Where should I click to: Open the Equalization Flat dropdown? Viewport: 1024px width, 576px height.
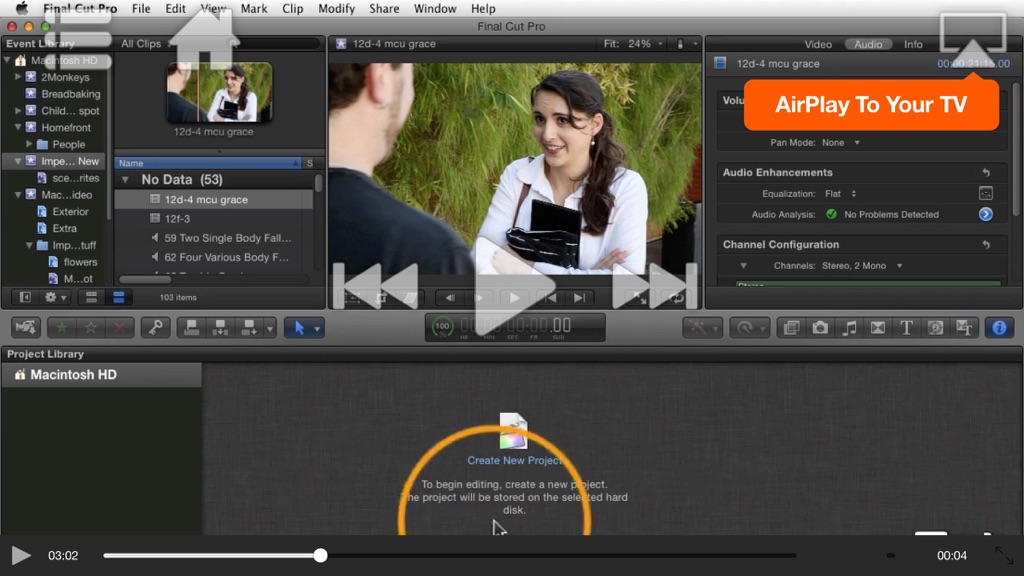840,193
